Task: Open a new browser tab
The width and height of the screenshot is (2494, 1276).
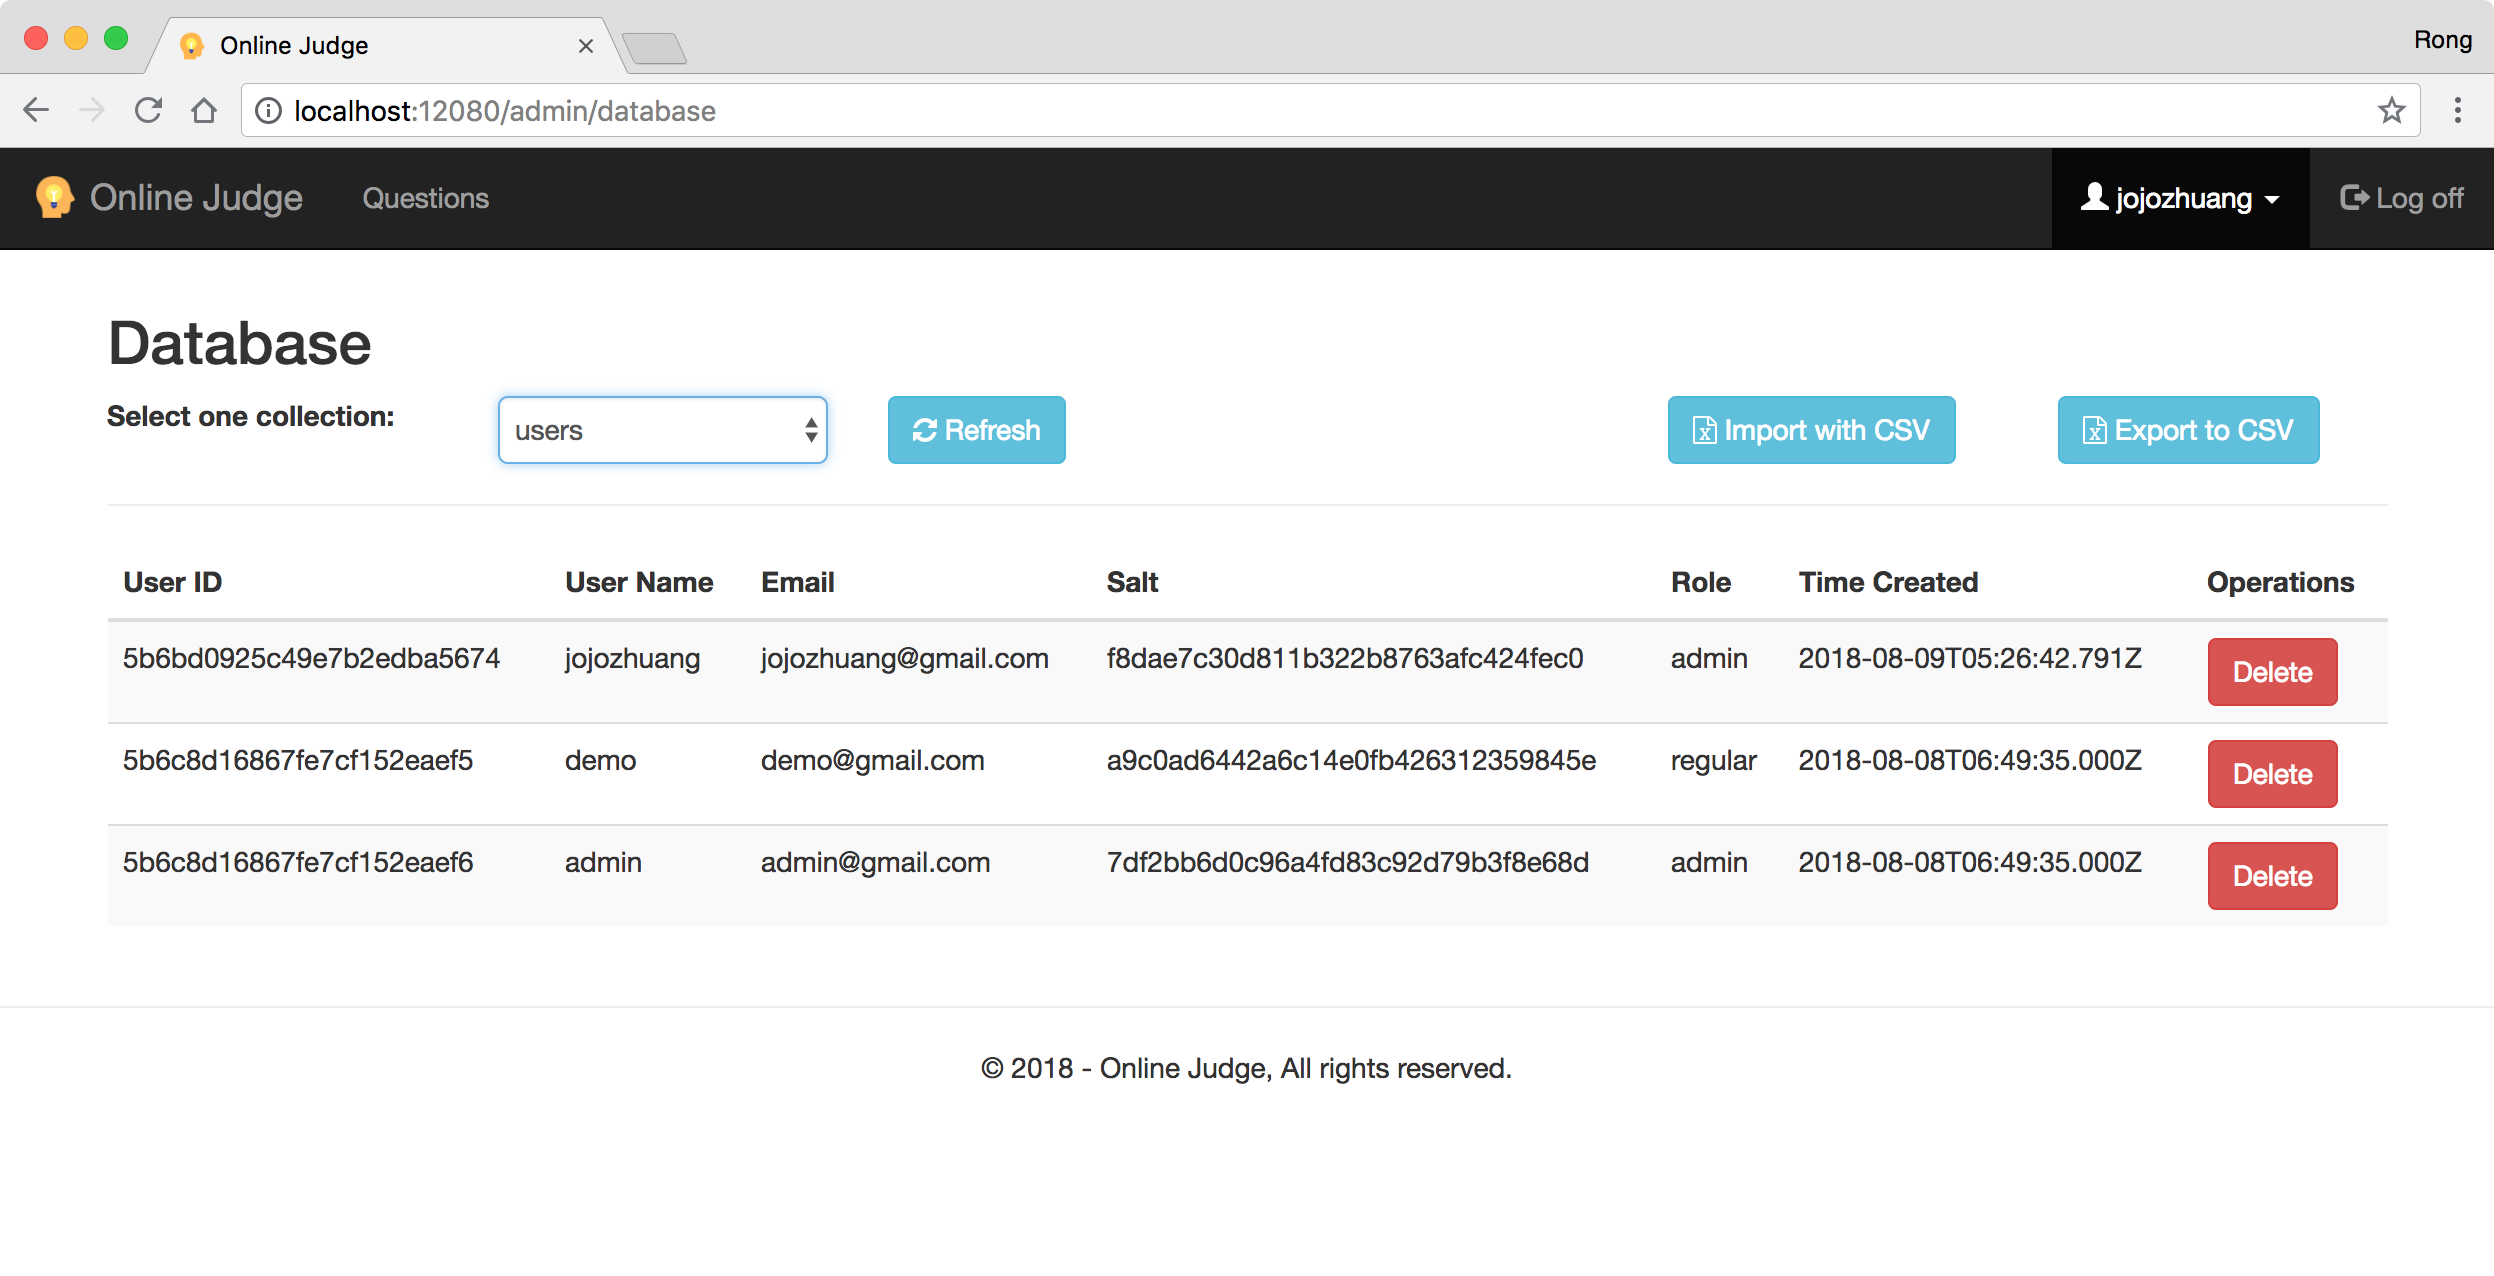Action: click(x=654, y=48)
